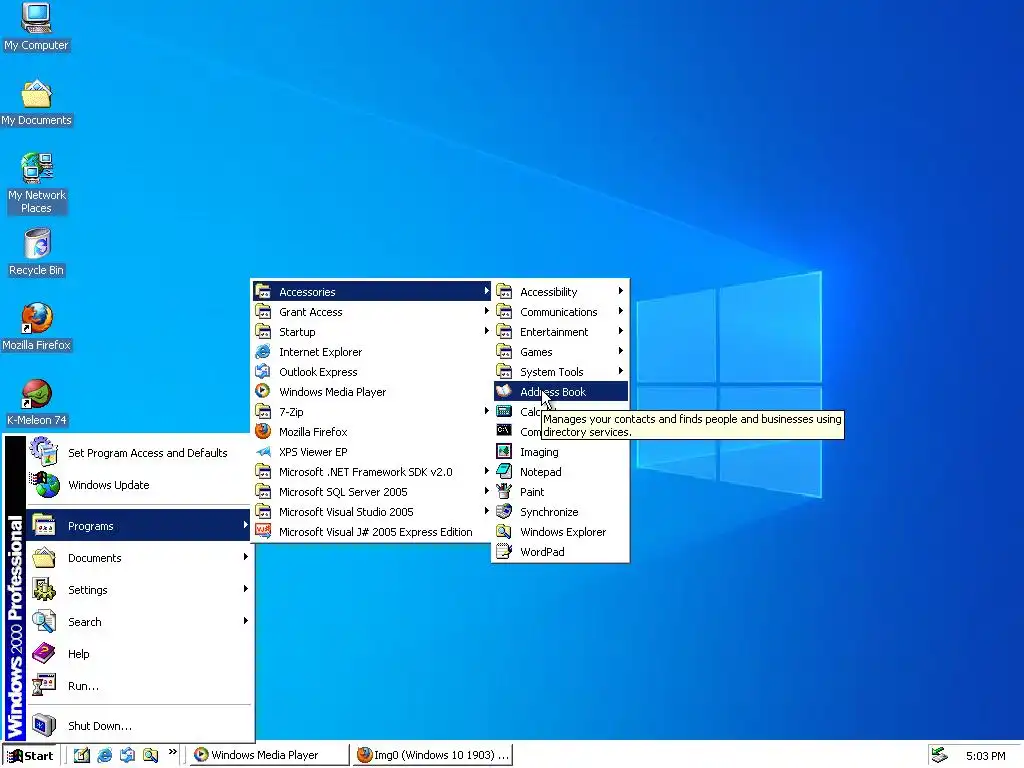The width and height of the screenshot is (1024, 768).
Task: Launch Windows Media Player from Programs menu
Action: pyautogui.click(x=371, y=392)
